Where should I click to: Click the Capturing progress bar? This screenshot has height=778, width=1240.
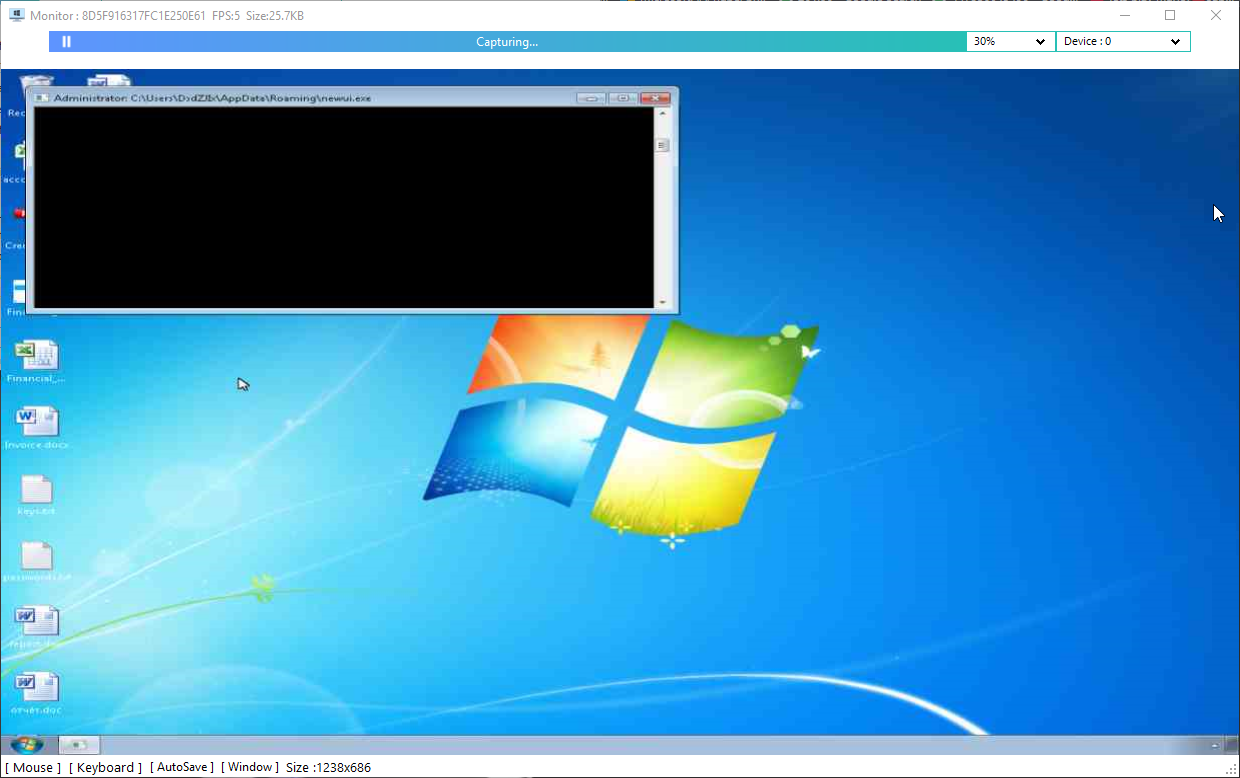coord(507,41)
